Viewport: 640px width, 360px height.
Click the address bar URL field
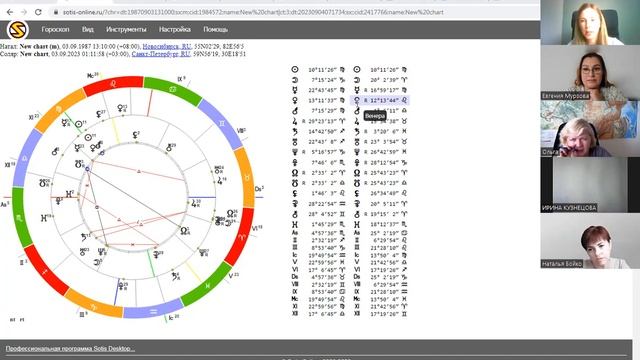point(253,12)
